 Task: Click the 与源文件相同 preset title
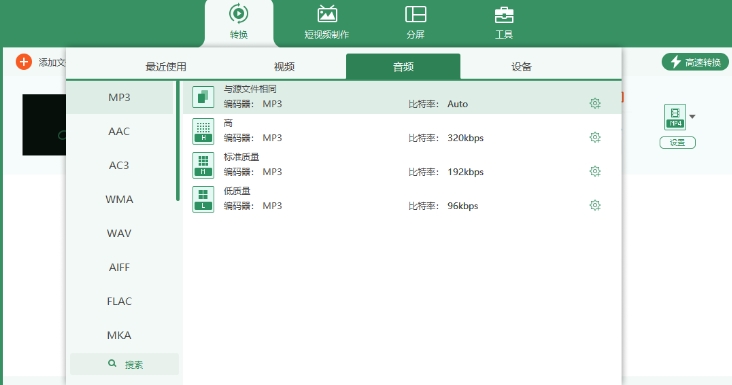(x=250, y=89)
